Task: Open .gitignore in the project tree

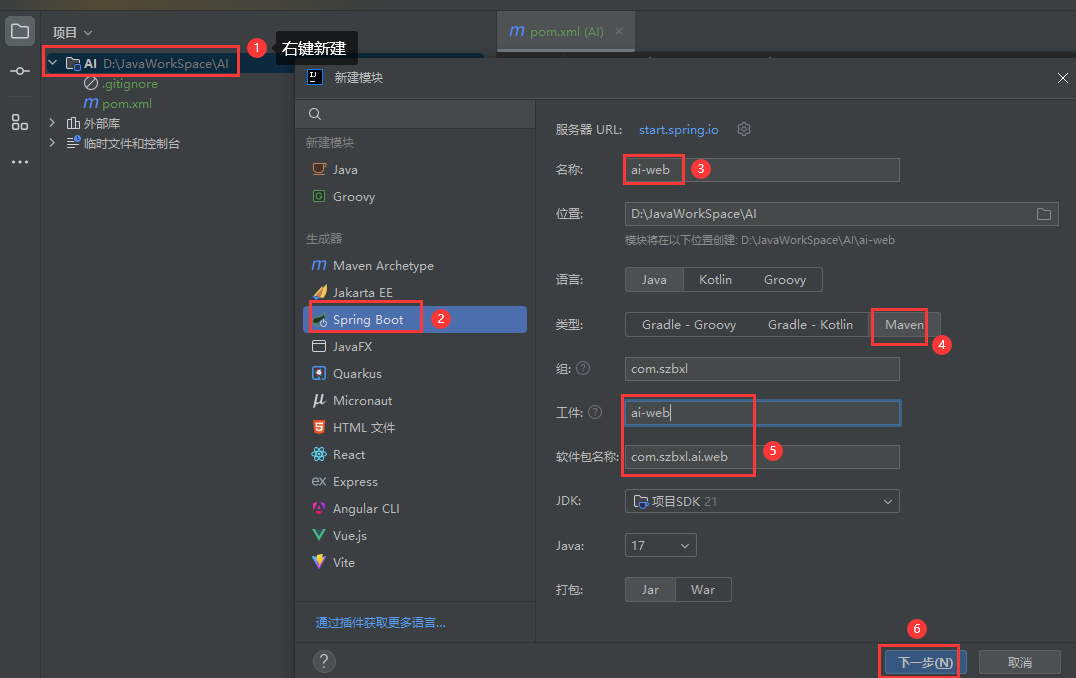Action: click(121, 84)
